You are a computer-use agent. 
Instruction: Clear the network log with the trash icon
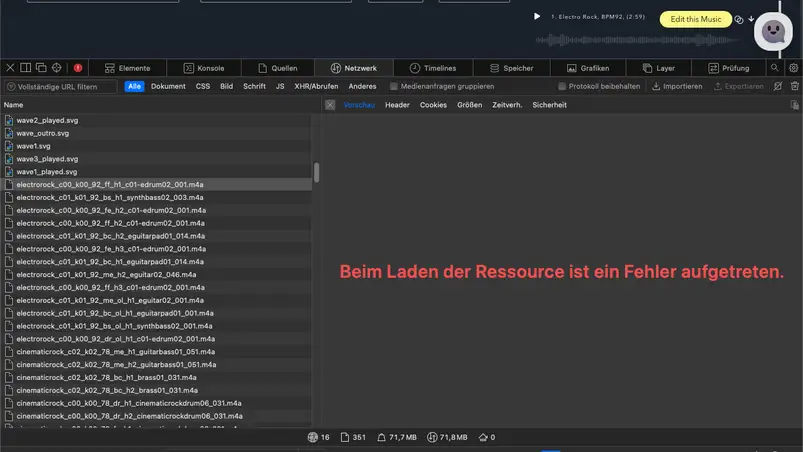794,87
